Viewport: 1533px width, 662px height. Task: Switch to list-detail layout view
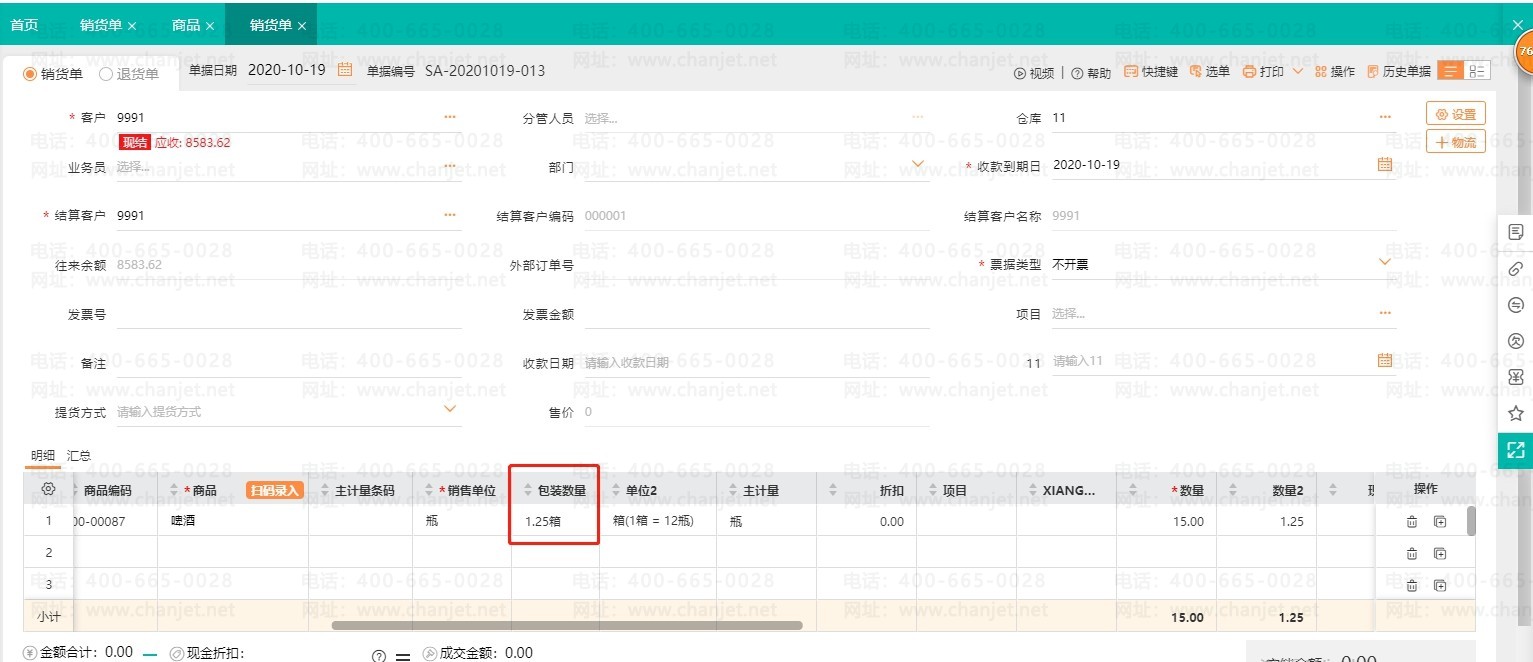[1476, 71]
